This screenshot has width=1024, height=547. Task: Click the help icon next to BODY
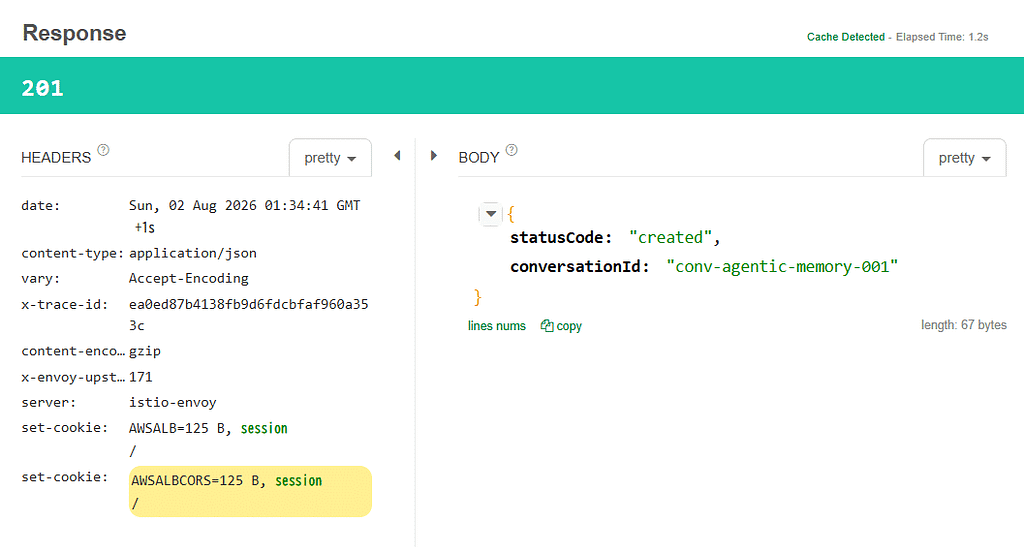pyautogui.click(x=511, y=150)
